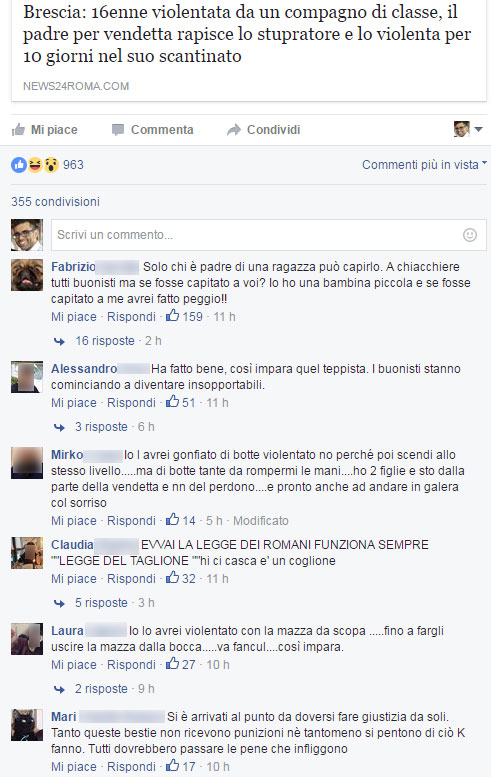Screen dimensions: 491x777
Task: Reply to Claudia's comment via Rispondi
Action: click(x=131, y=579)
